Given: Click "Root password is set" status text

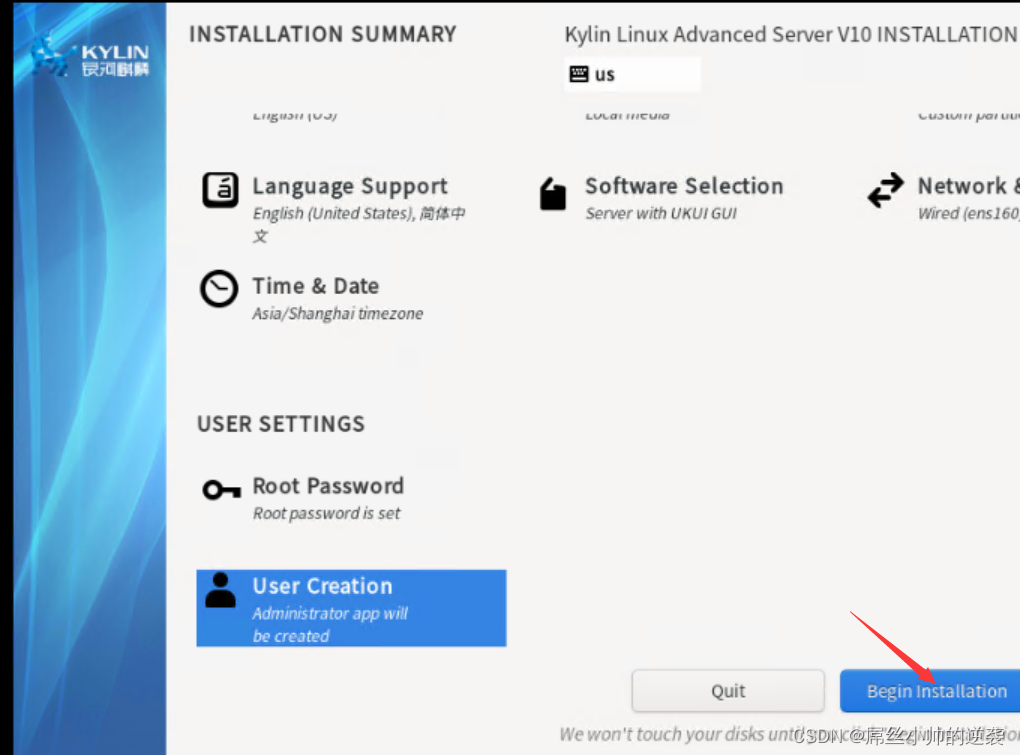Looking at the screenshot, I should [326, 514].
